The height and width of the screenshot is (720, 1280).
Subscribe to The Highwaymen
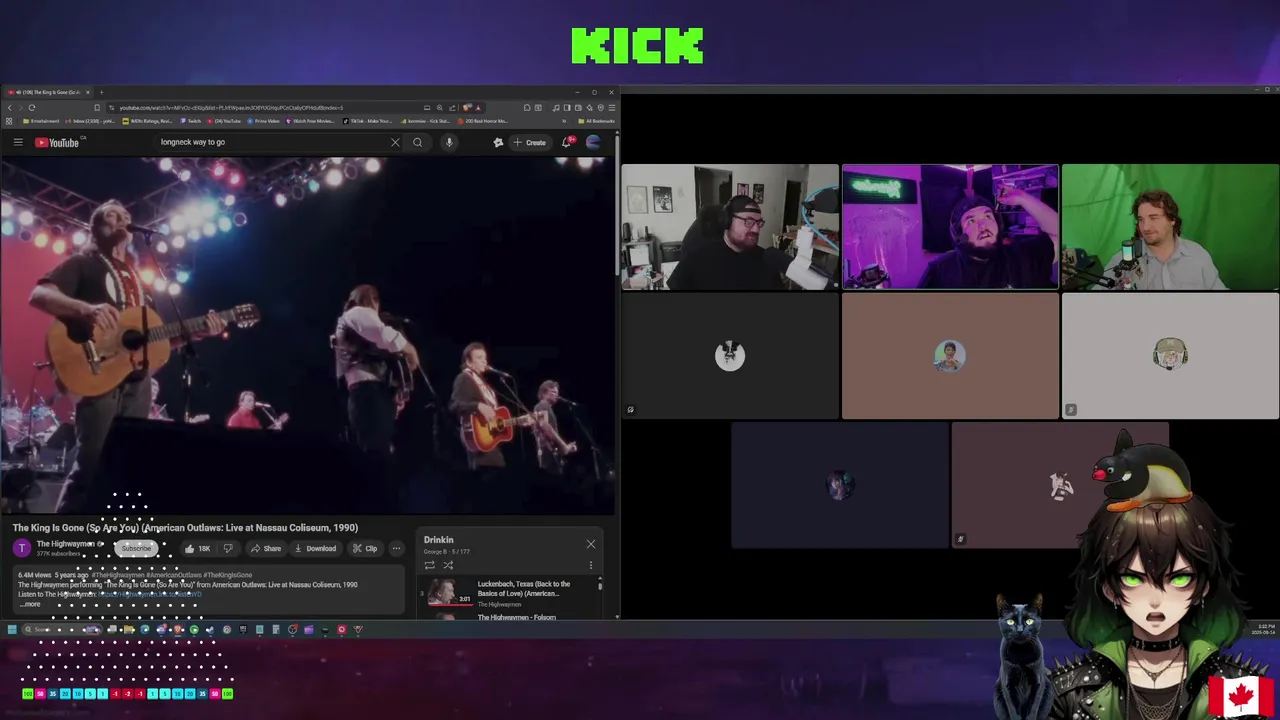pos(136,548)
